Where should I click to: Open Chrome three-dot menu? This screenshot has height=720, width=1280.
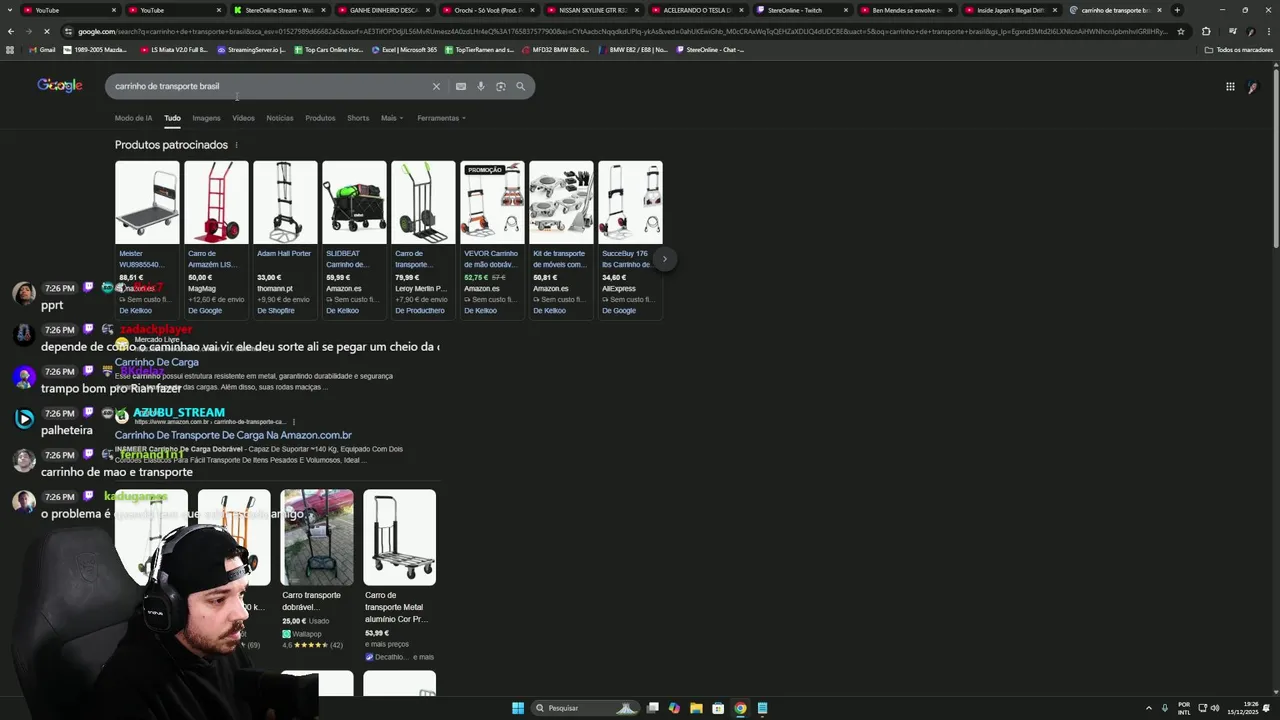[x=1268, y=31]
